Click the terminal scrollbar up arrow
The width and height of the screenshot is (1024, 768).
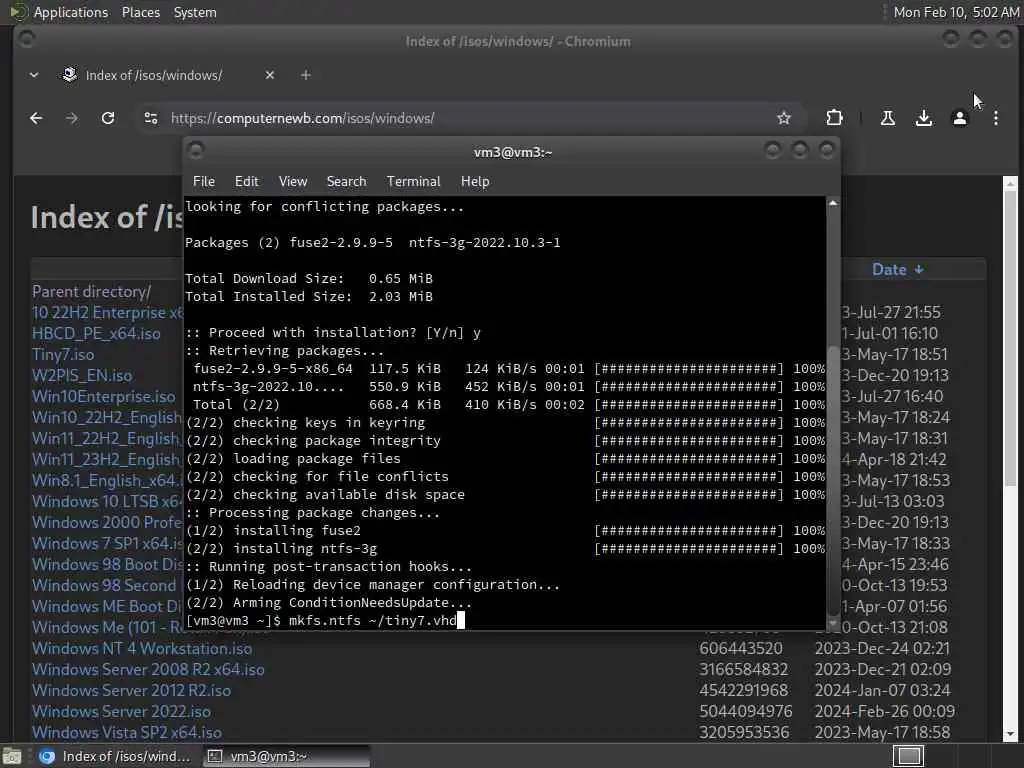(x=833, y=203)
